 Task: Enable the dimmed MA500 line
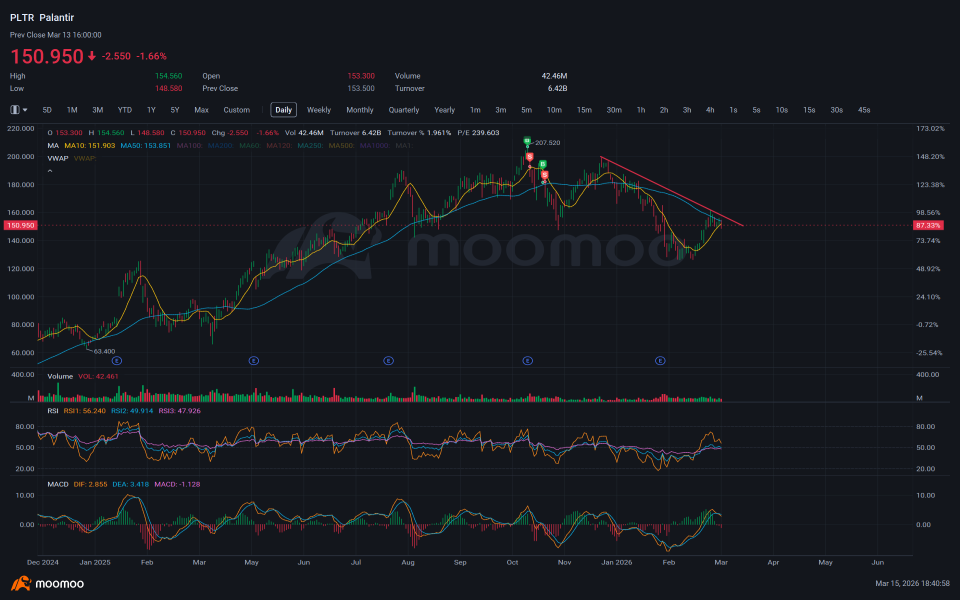pyautogui.click(x=342, y=146)
